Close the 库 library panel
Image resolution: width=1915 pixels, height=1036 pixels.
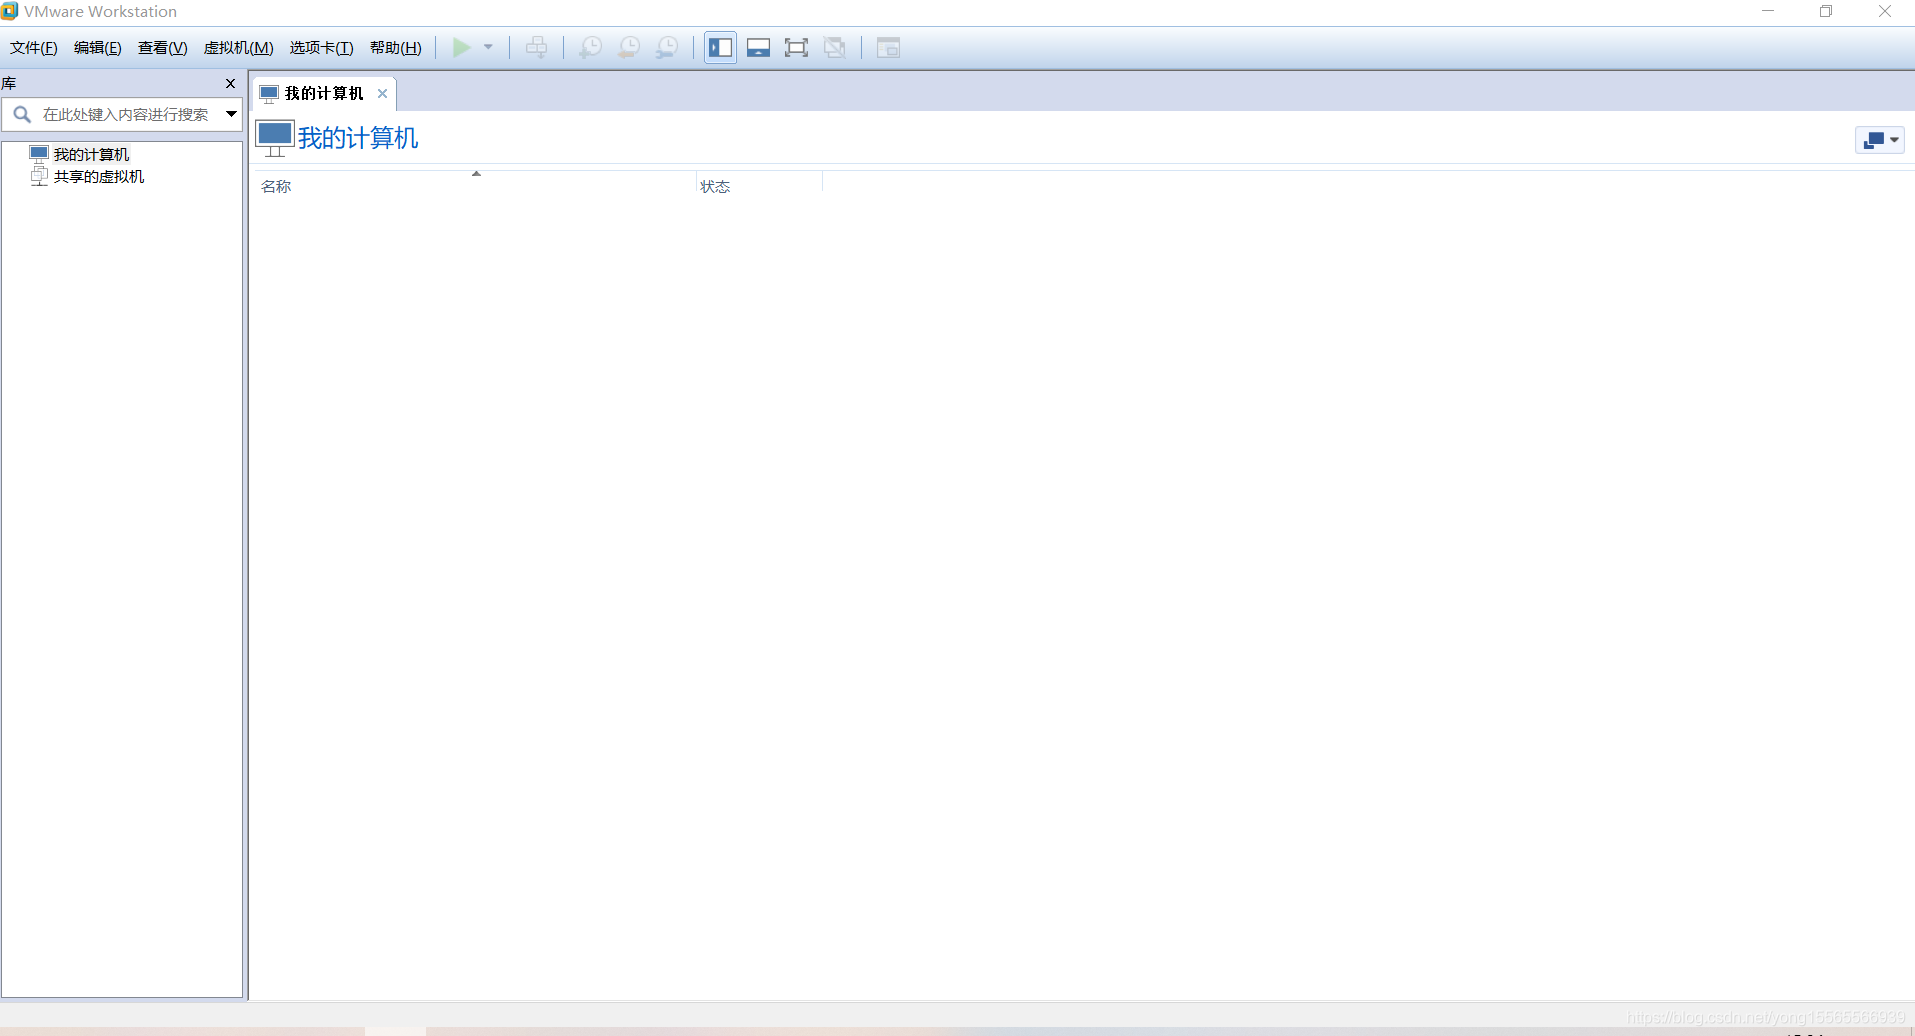(230, 84)
